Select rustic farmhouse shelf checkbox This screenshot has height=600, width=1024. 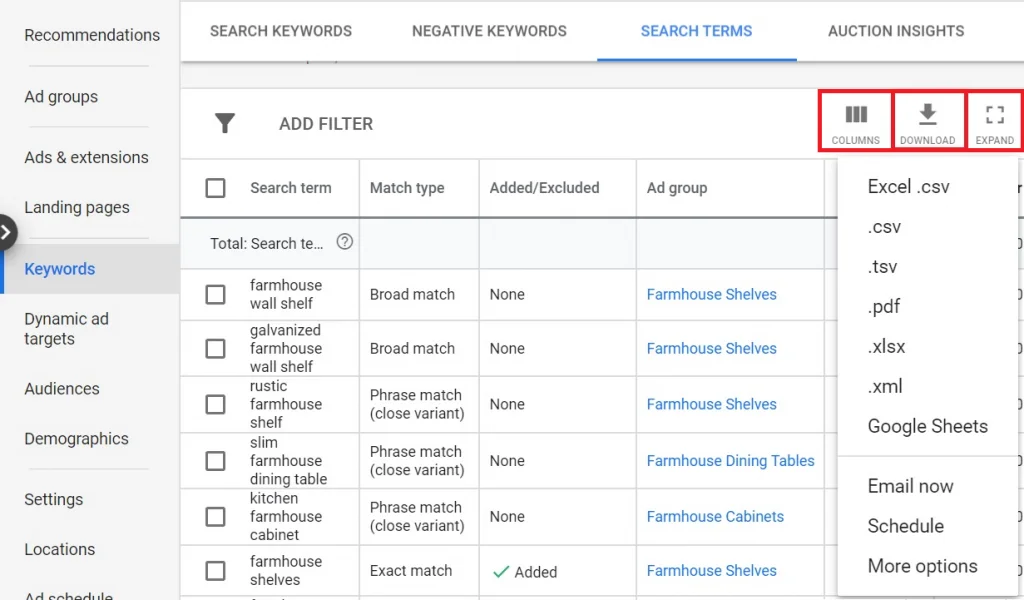[216, 404]
